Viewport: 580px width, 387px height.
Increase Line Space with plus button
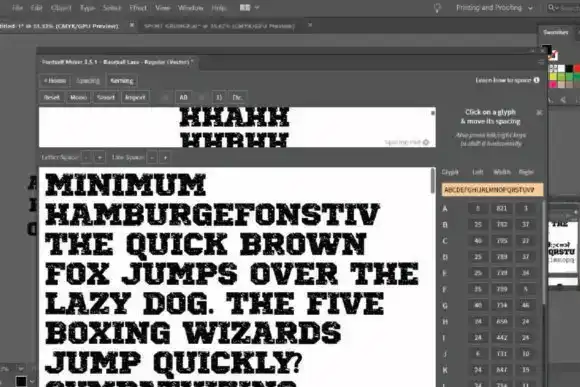(165, 158)
